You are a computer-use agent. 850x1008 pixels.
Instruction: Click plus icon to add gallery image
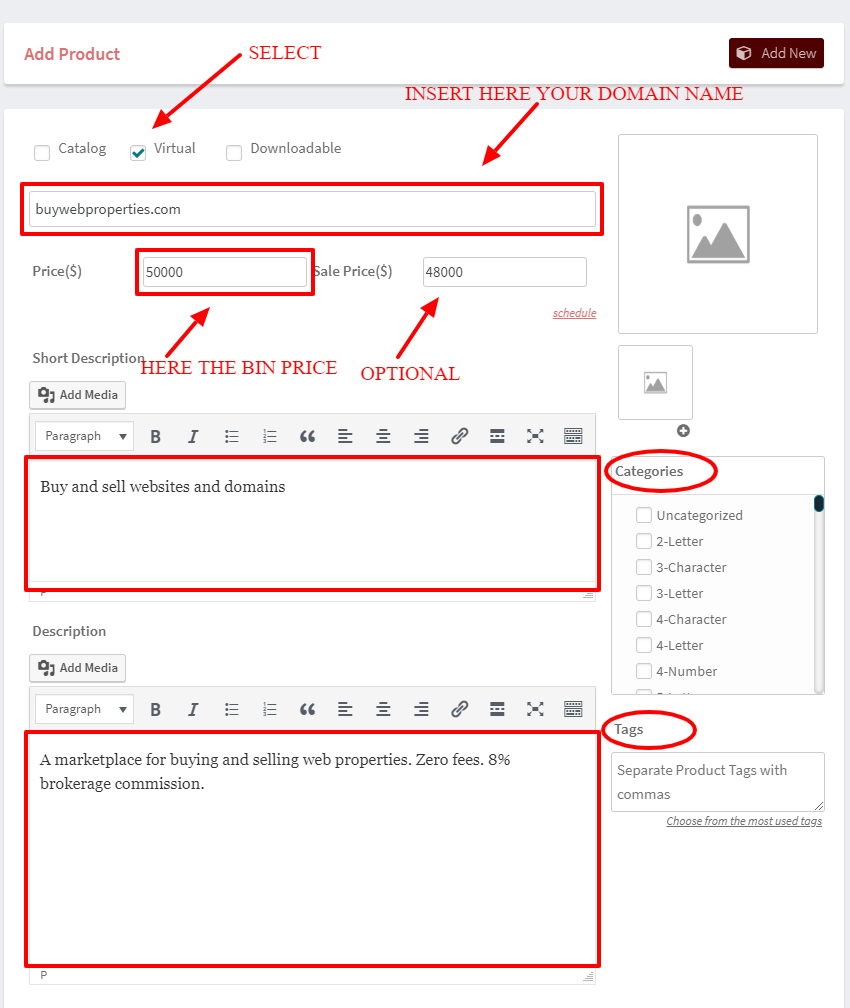coord(683,431)
